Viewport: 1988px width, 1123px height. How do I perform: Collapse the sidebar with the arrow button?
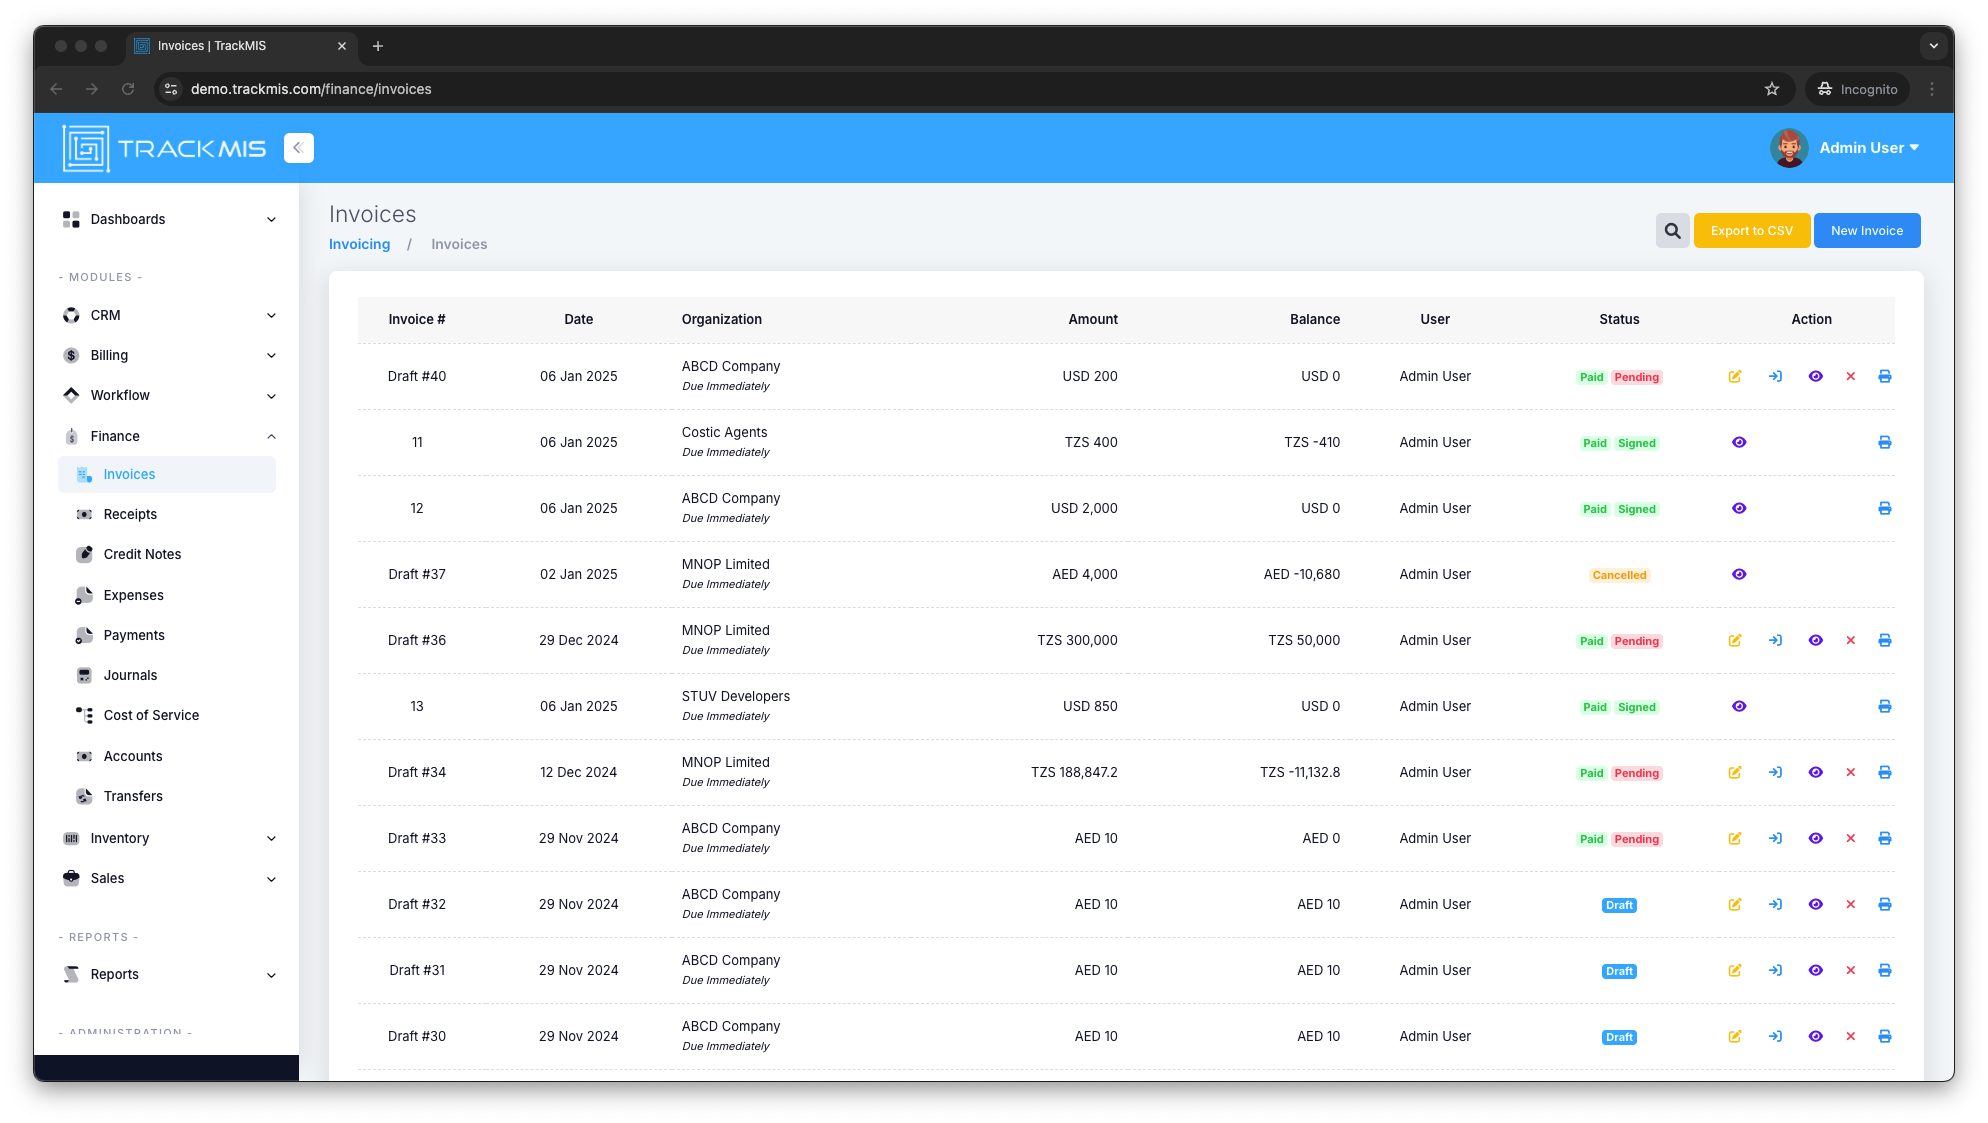click(x=298, y=148)
